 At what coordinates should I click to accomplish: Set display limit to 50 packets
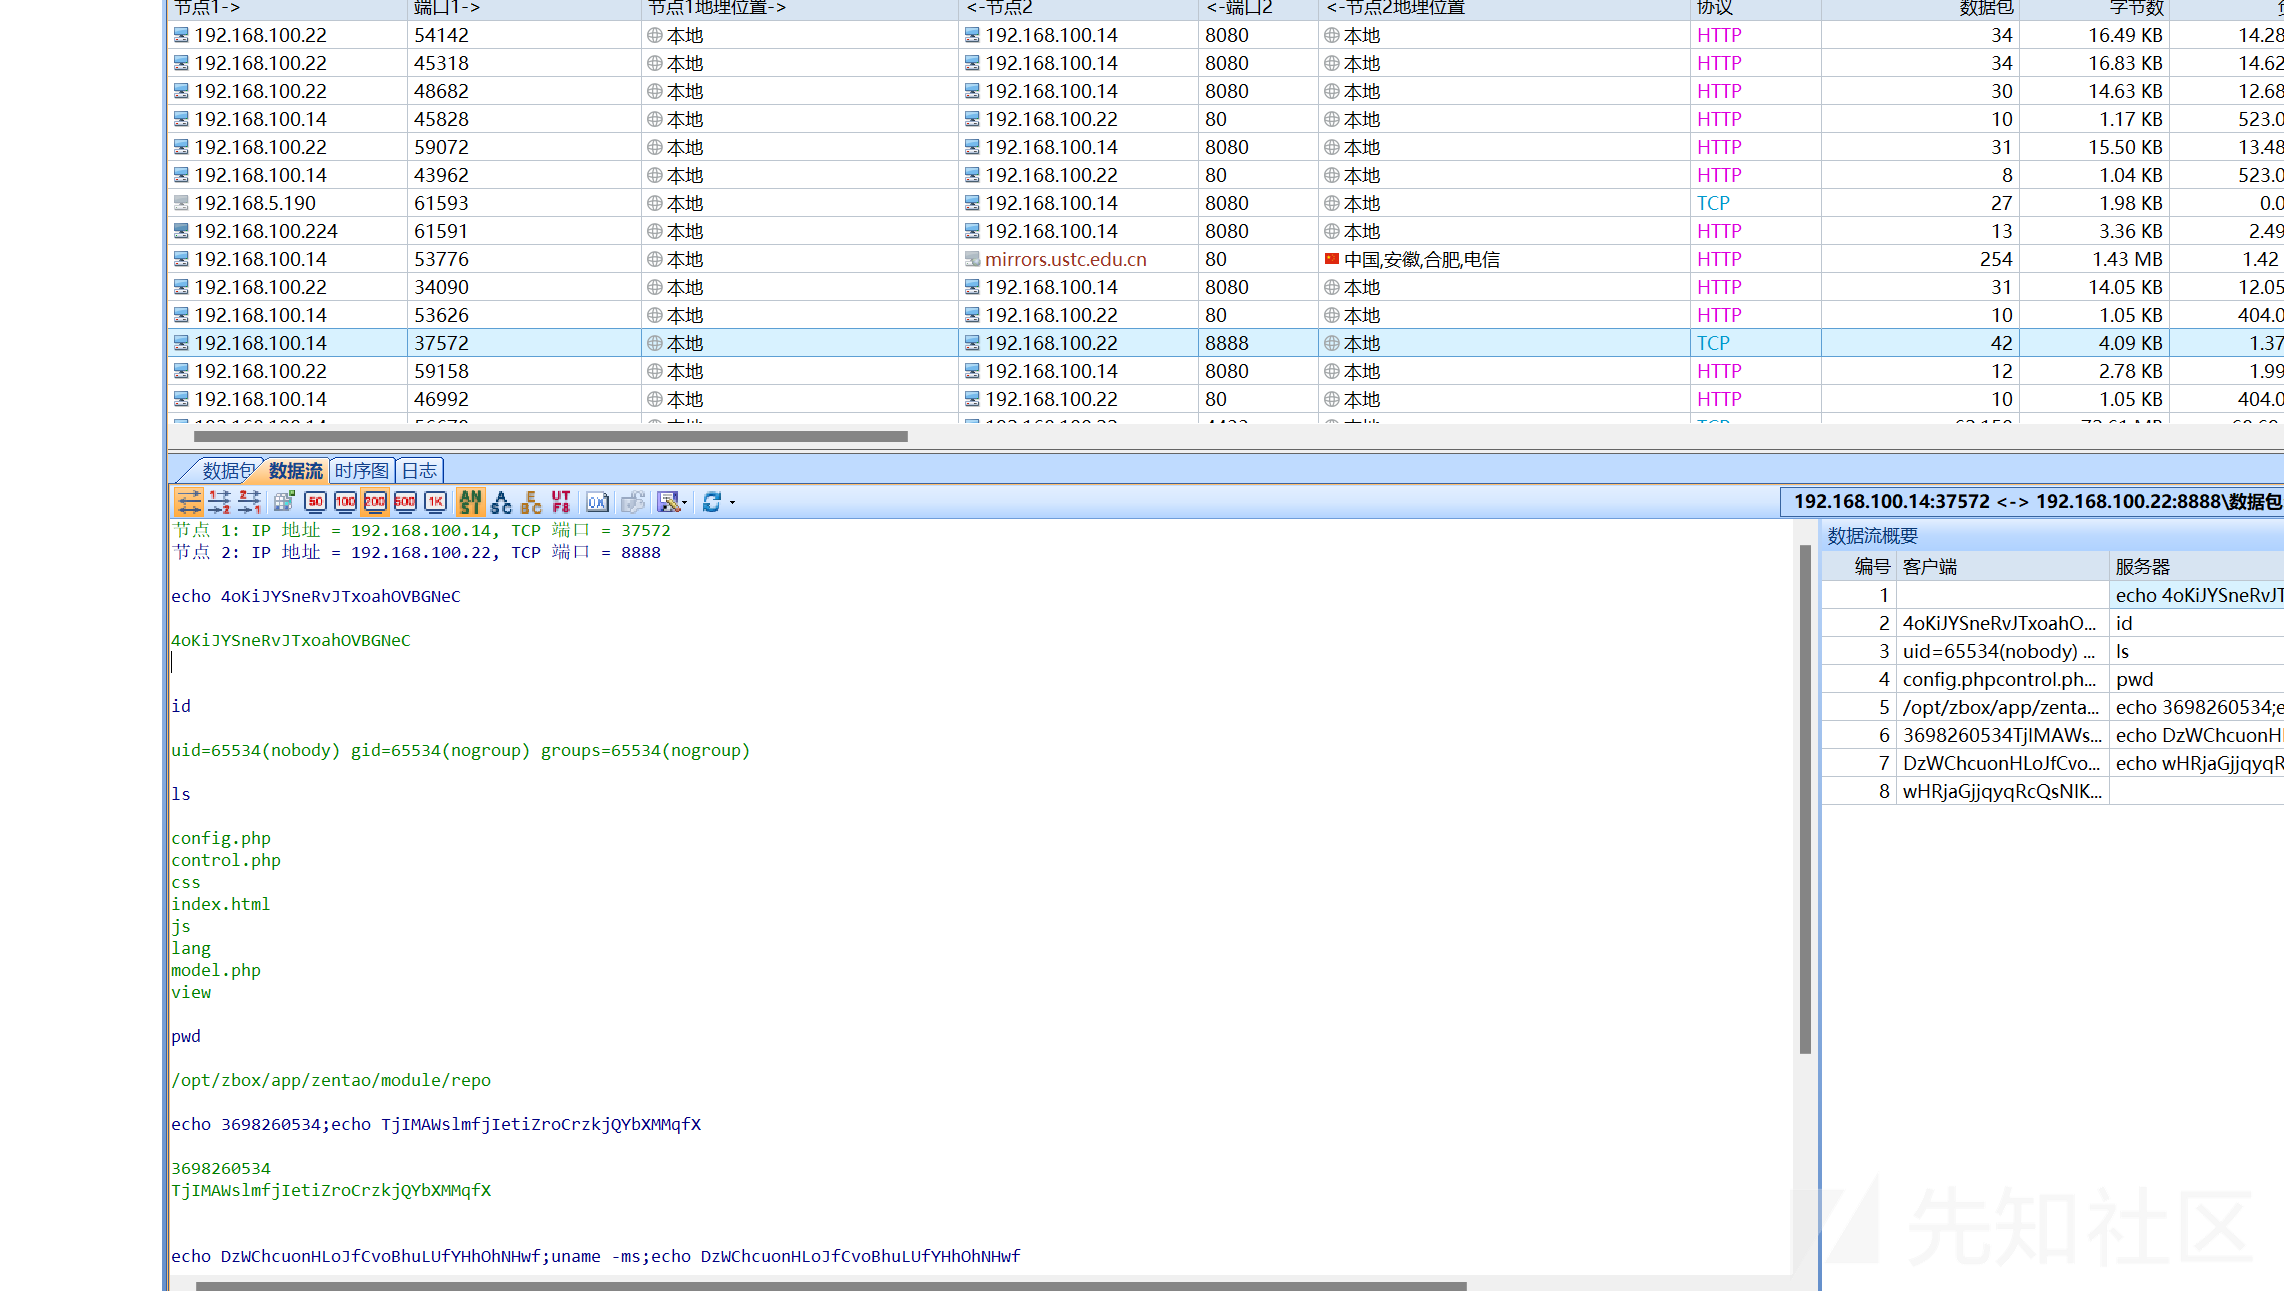click(x=315, y=502)
